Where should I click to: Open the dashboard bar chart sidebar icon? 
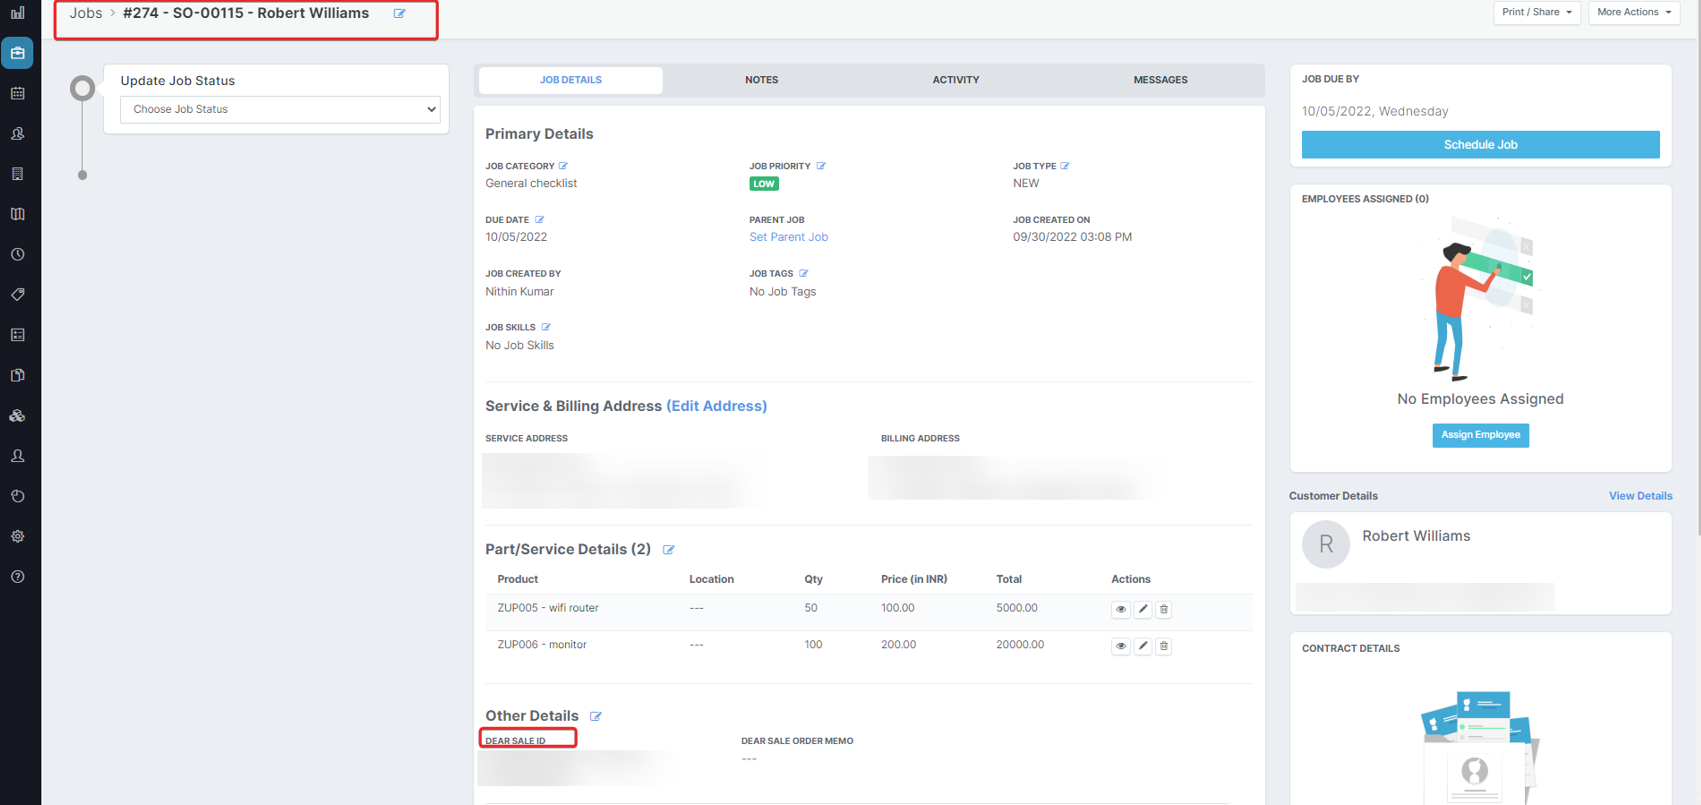click(x=18, y=13)
